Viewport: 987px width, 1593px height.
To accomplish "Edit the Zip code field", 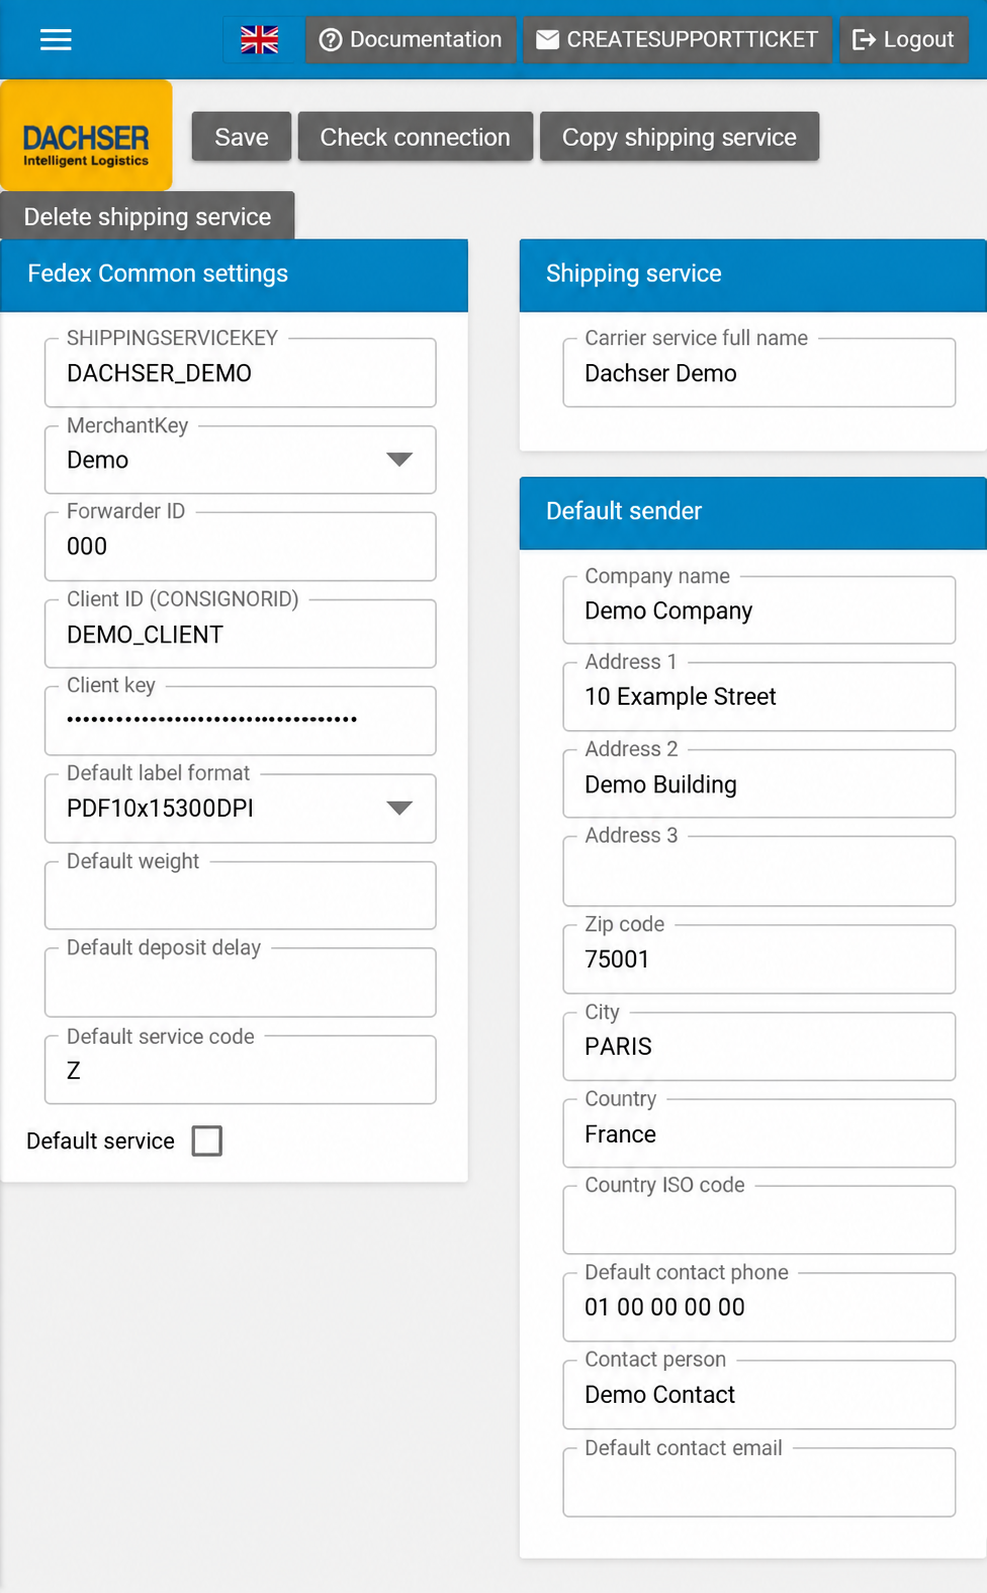I will 759,959.
